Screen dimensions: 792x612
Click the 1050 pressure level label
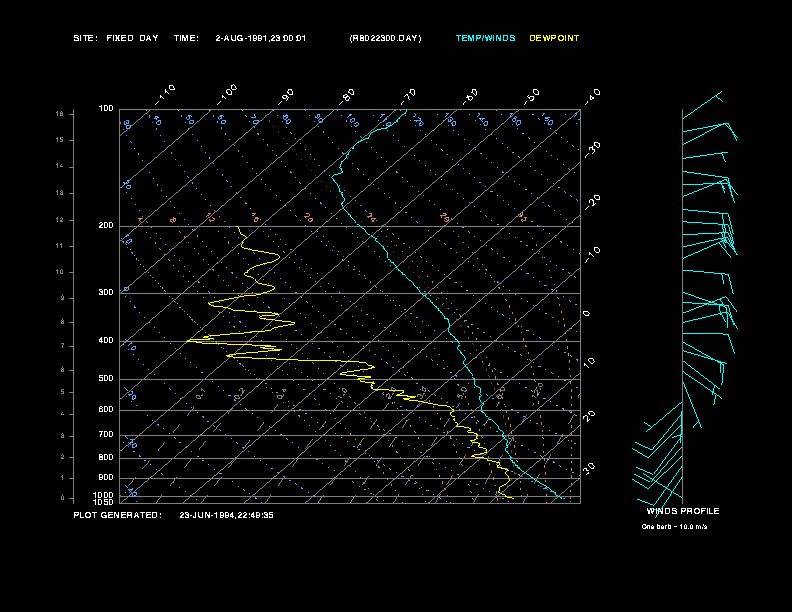(x=104, y=502)
